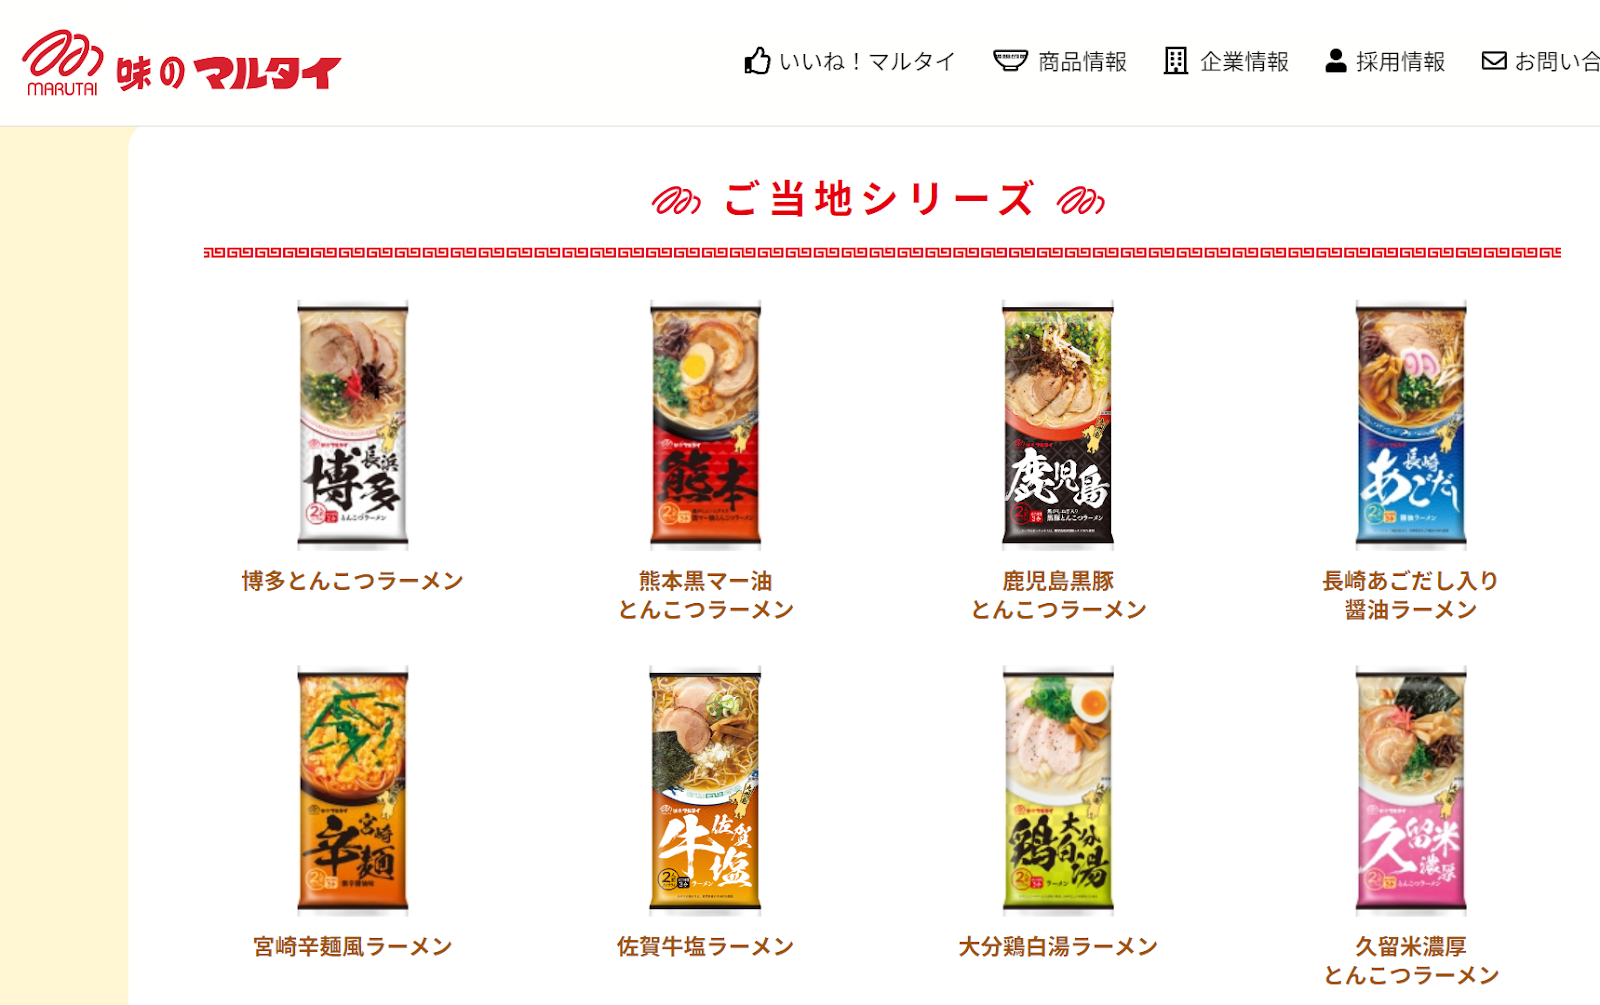This screenshot has height=1005, width=1600.
Task: Click the Hakata ramen package image
Action: [x=353, y=425]
